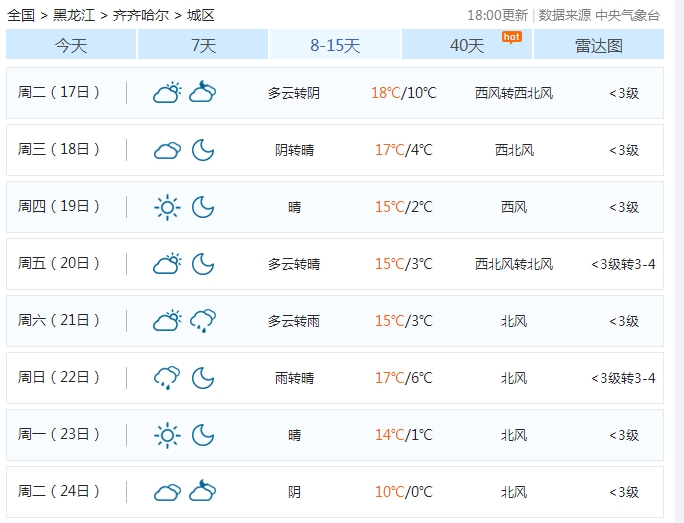This screenshot has height=523, width=684.
Task: Click the 周二 24日 daytime overcast cloud icon
Action: point(168,492)
